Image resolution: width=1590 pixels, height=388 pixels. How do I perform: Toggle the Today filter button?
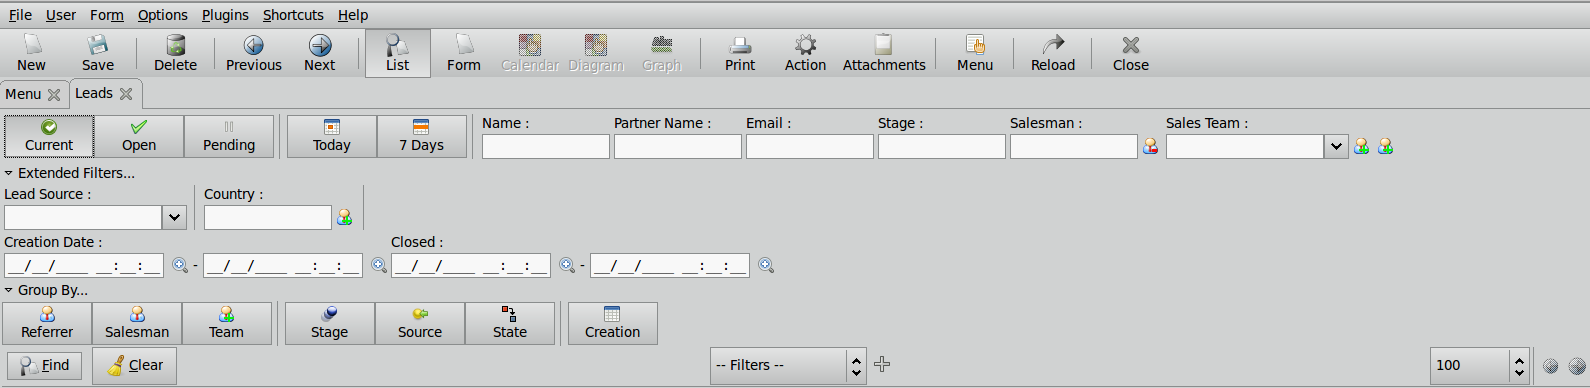click(332, 136)
